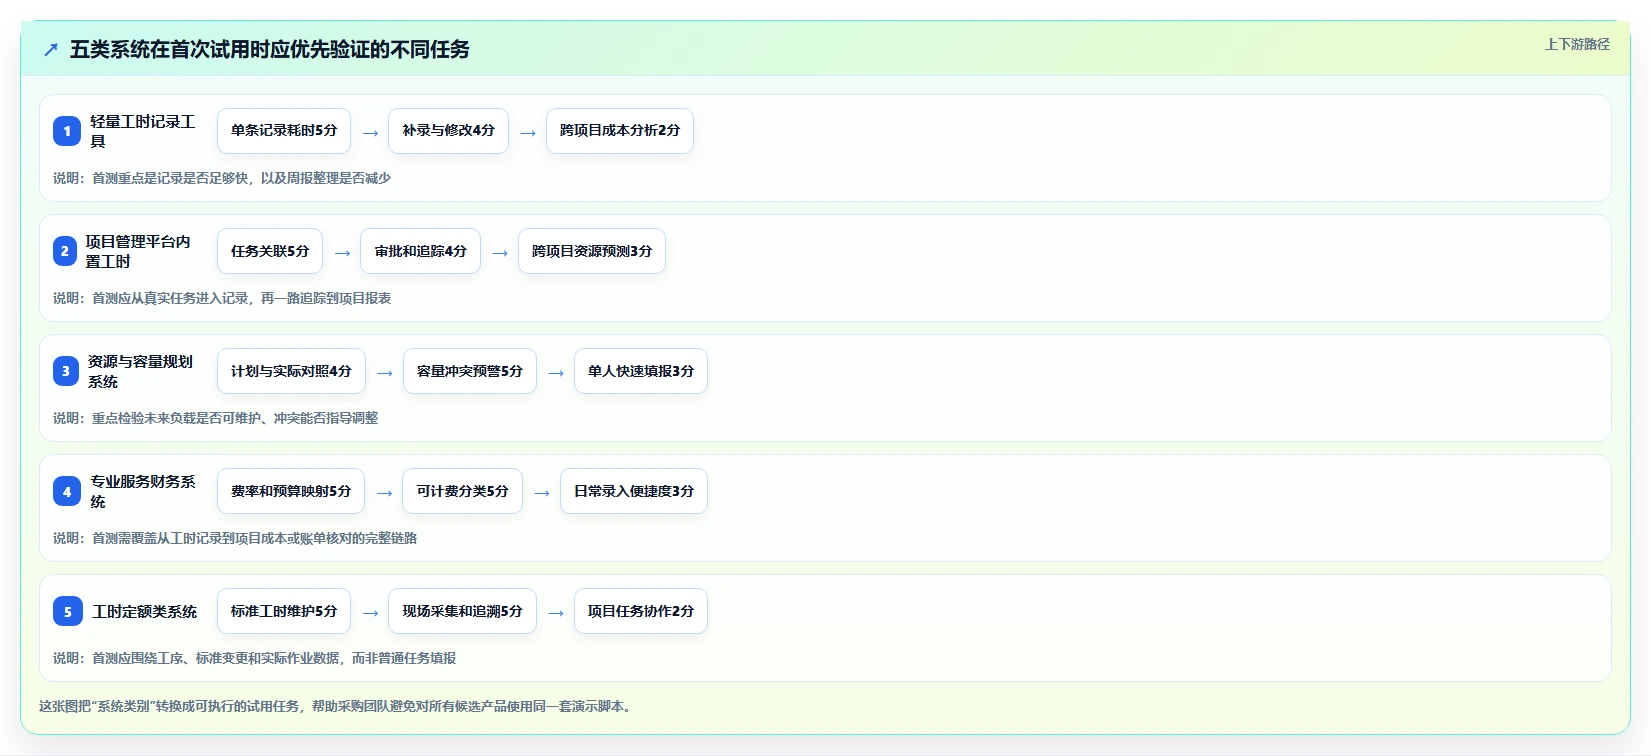Click the note 说明：首测需覆盖从工时记录到项目成本
Image resolution: width=1651 pixels, height=756 pixels.
pos(235,538)
